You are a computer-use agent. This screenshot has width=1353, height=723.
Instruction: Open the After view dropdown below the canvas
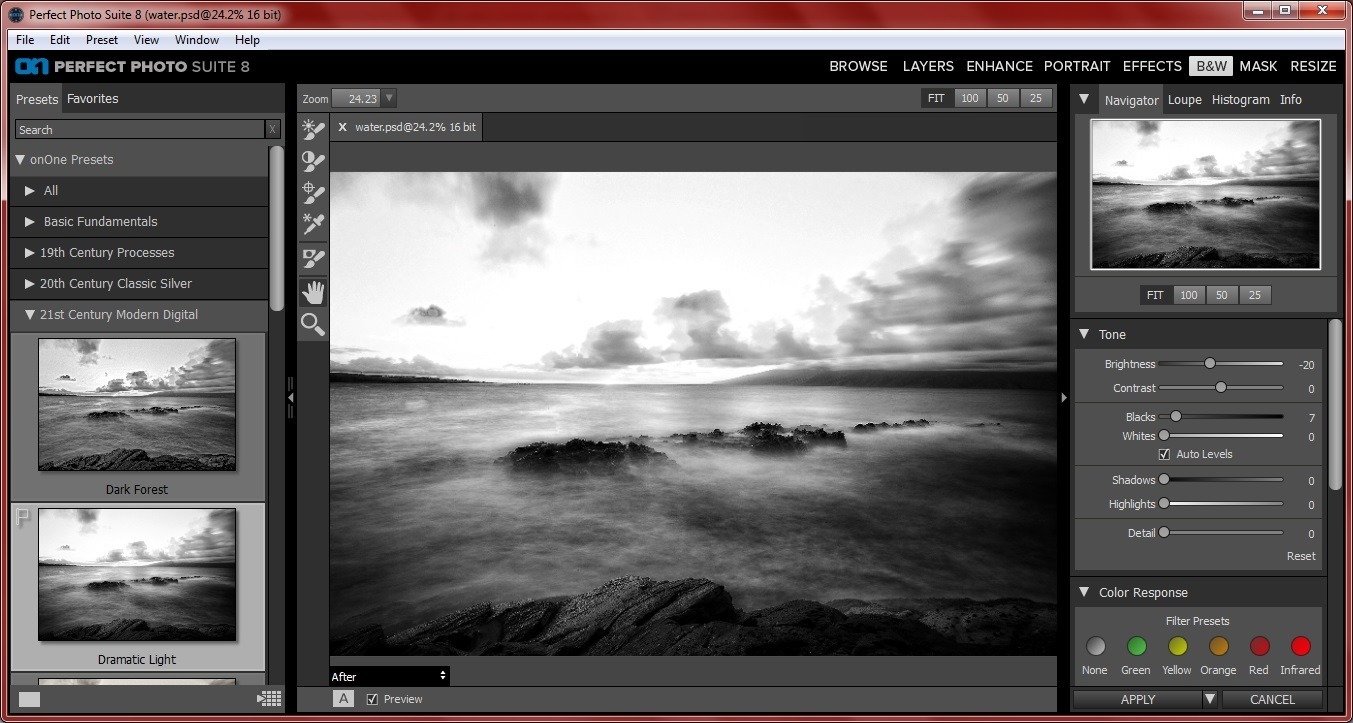pyautogui.click(x=389, y=676)
